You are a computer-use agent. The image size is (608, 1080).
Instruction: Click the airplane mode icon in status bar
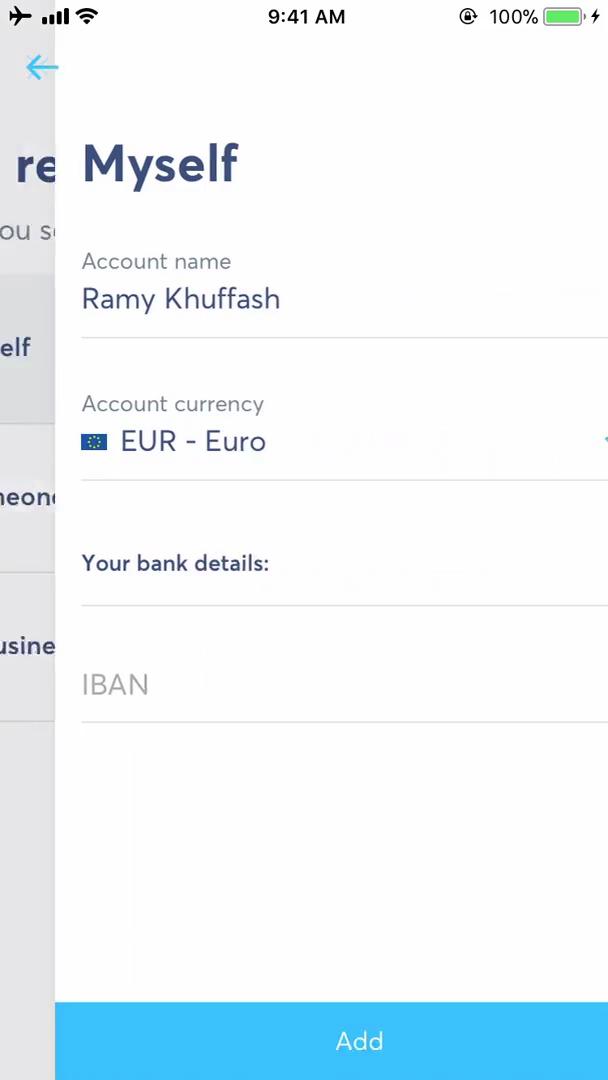[20, 16]
